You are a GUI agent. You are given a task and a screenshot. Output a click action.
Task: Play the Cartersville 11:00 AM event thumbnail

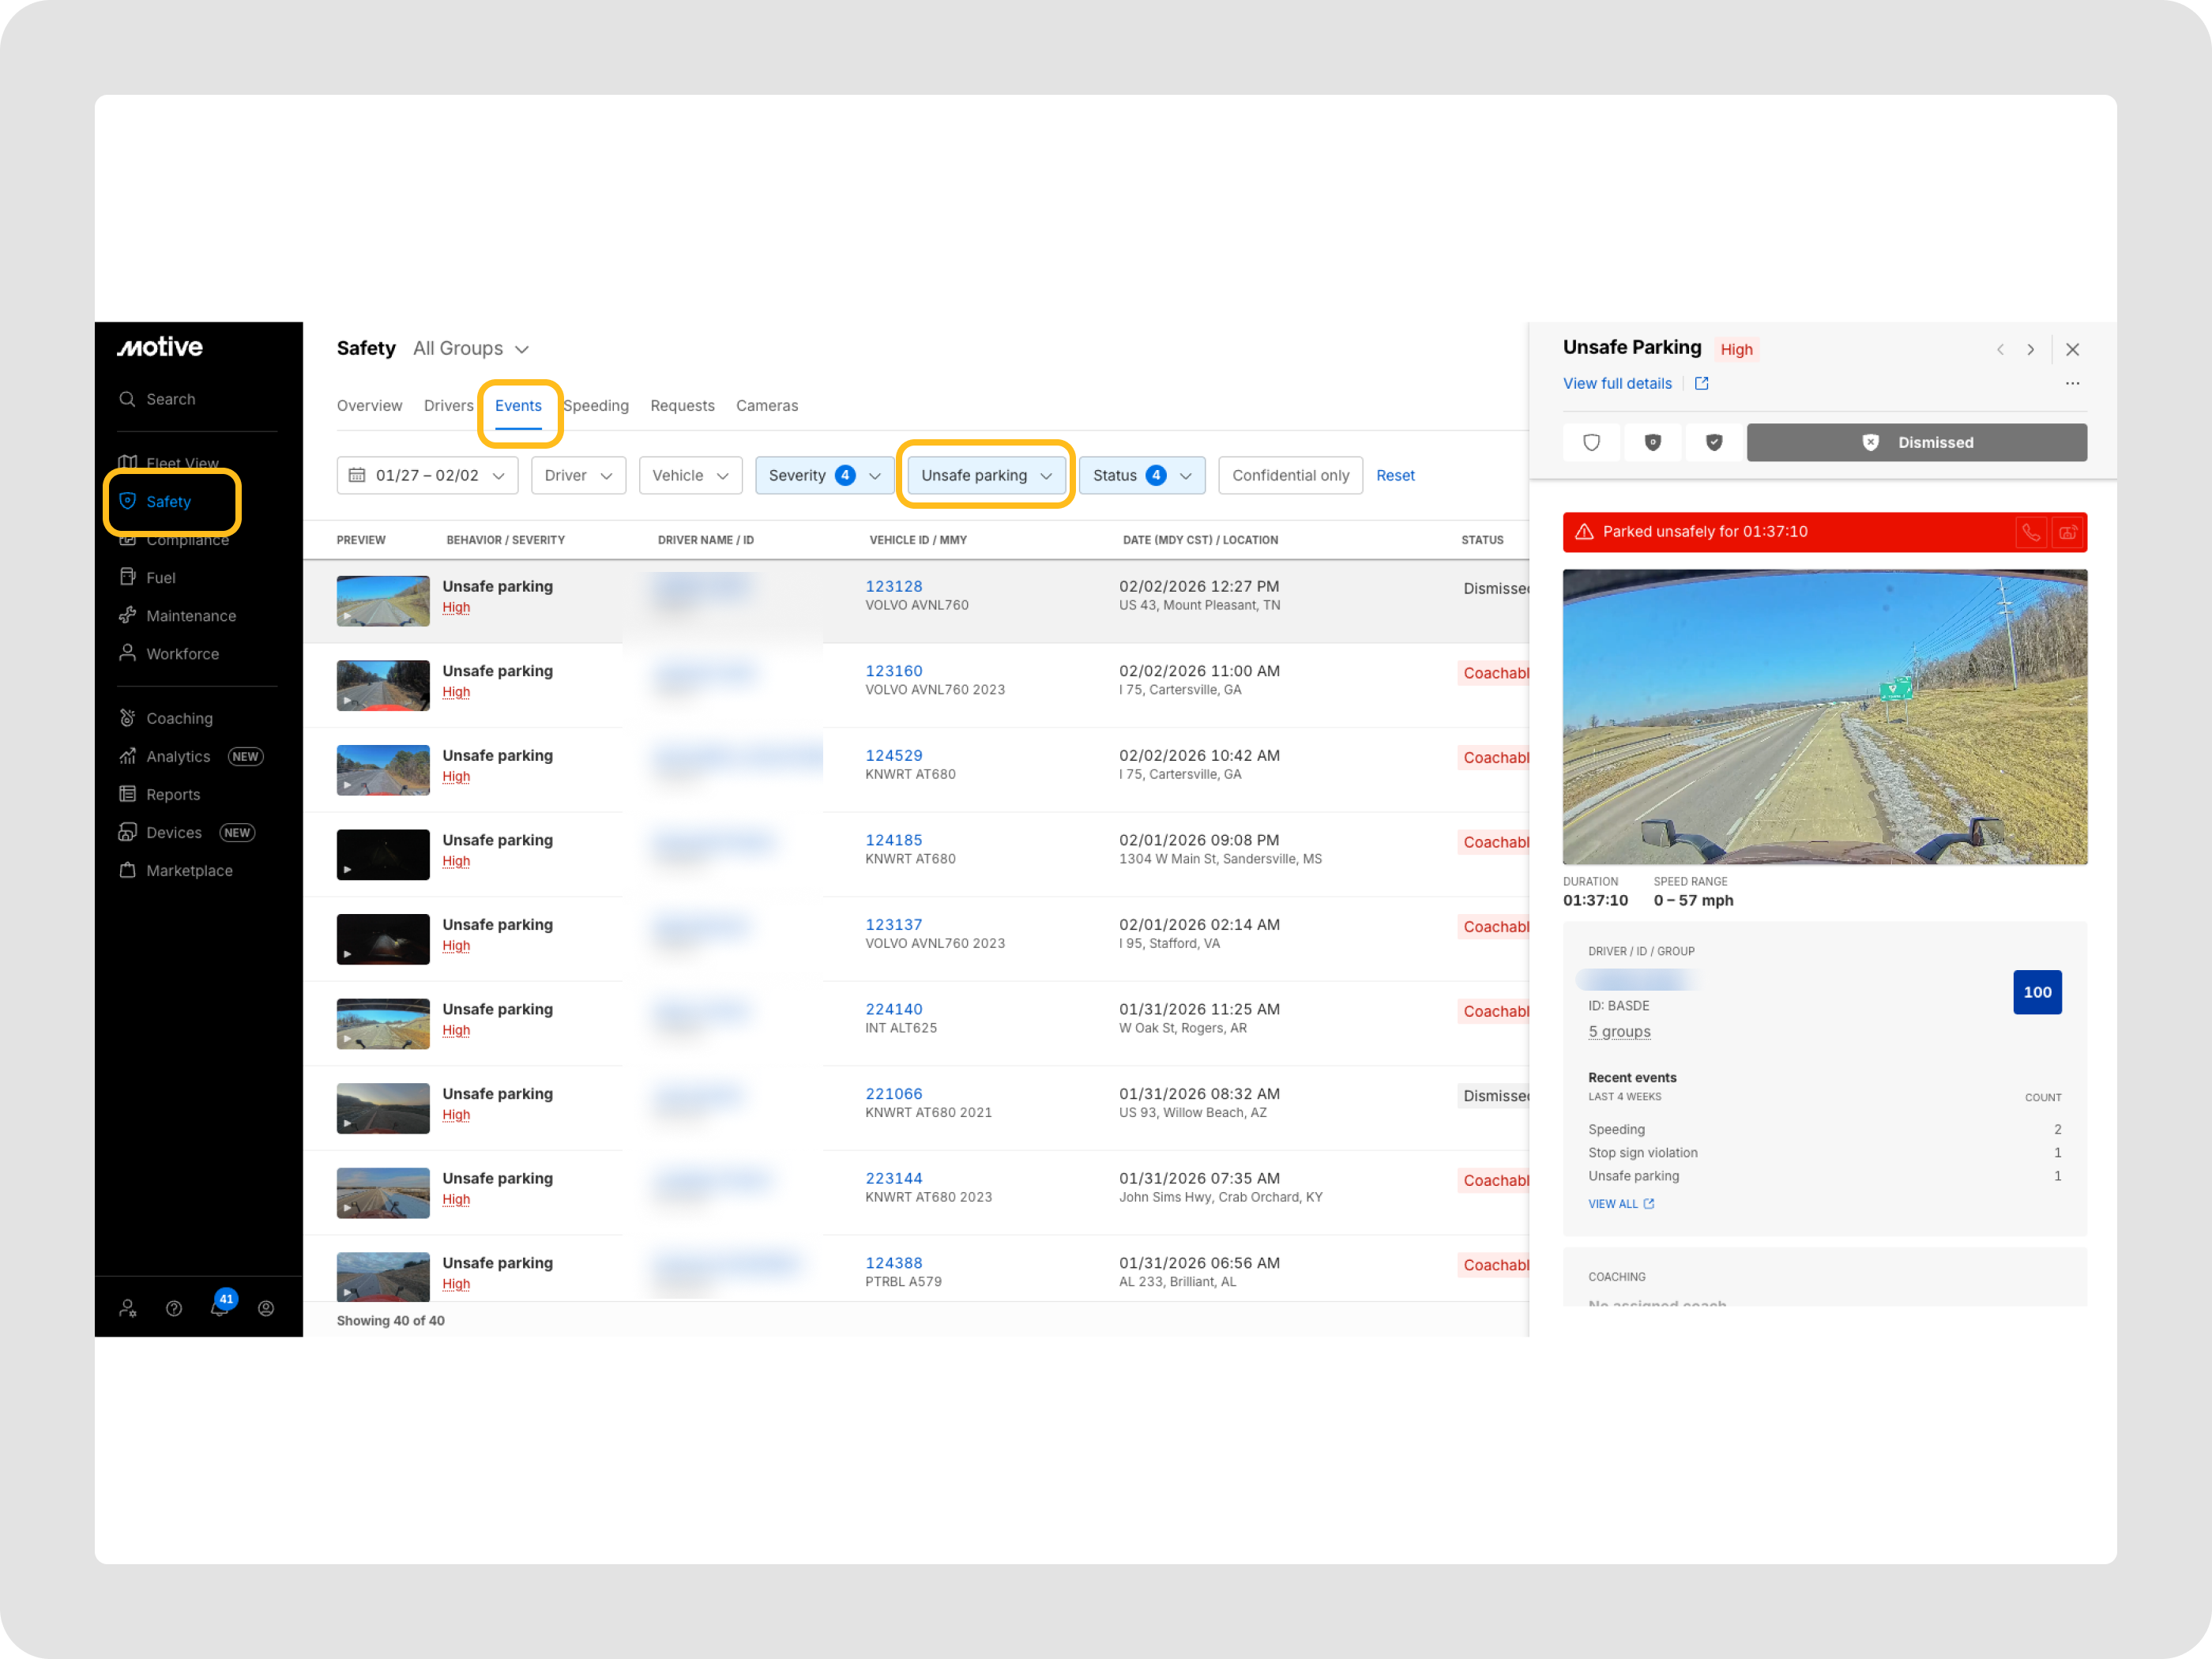click(x=383, y=685)
